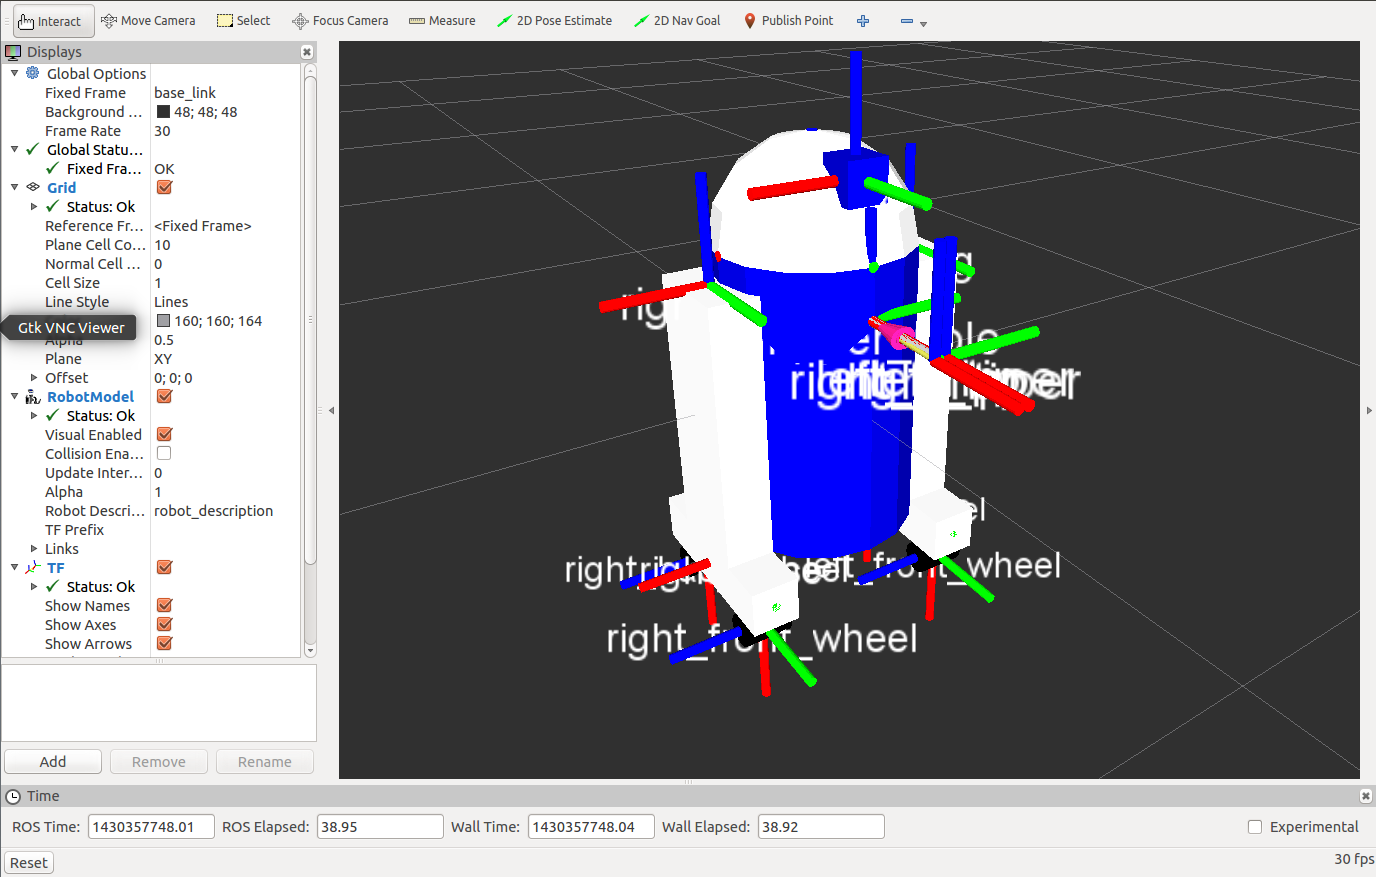Open the minus remove-tool dropdown in toolbar
The image size is (1376, 877).
pyautogui.click(x=913, y=21)
